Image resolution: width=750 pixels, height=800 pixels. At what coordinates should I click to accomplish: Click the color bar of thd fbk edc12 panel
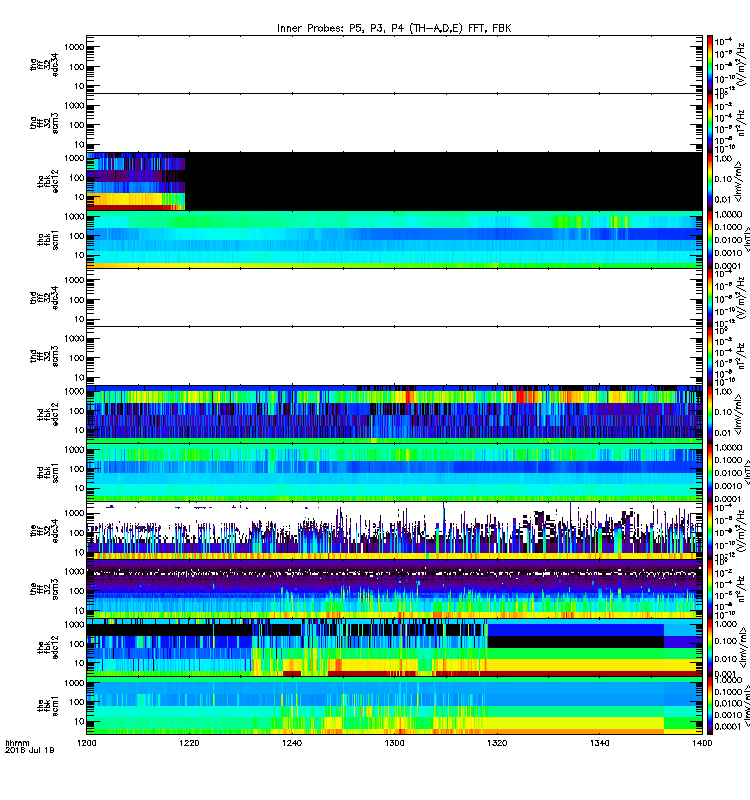pyautogui.click(x=710, y=414)
